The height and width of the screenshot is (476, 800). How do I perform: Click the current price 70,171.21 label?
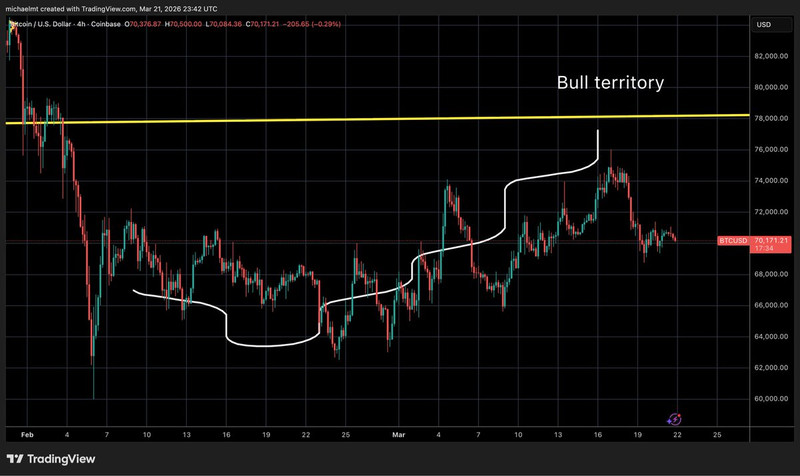point(773,241)
